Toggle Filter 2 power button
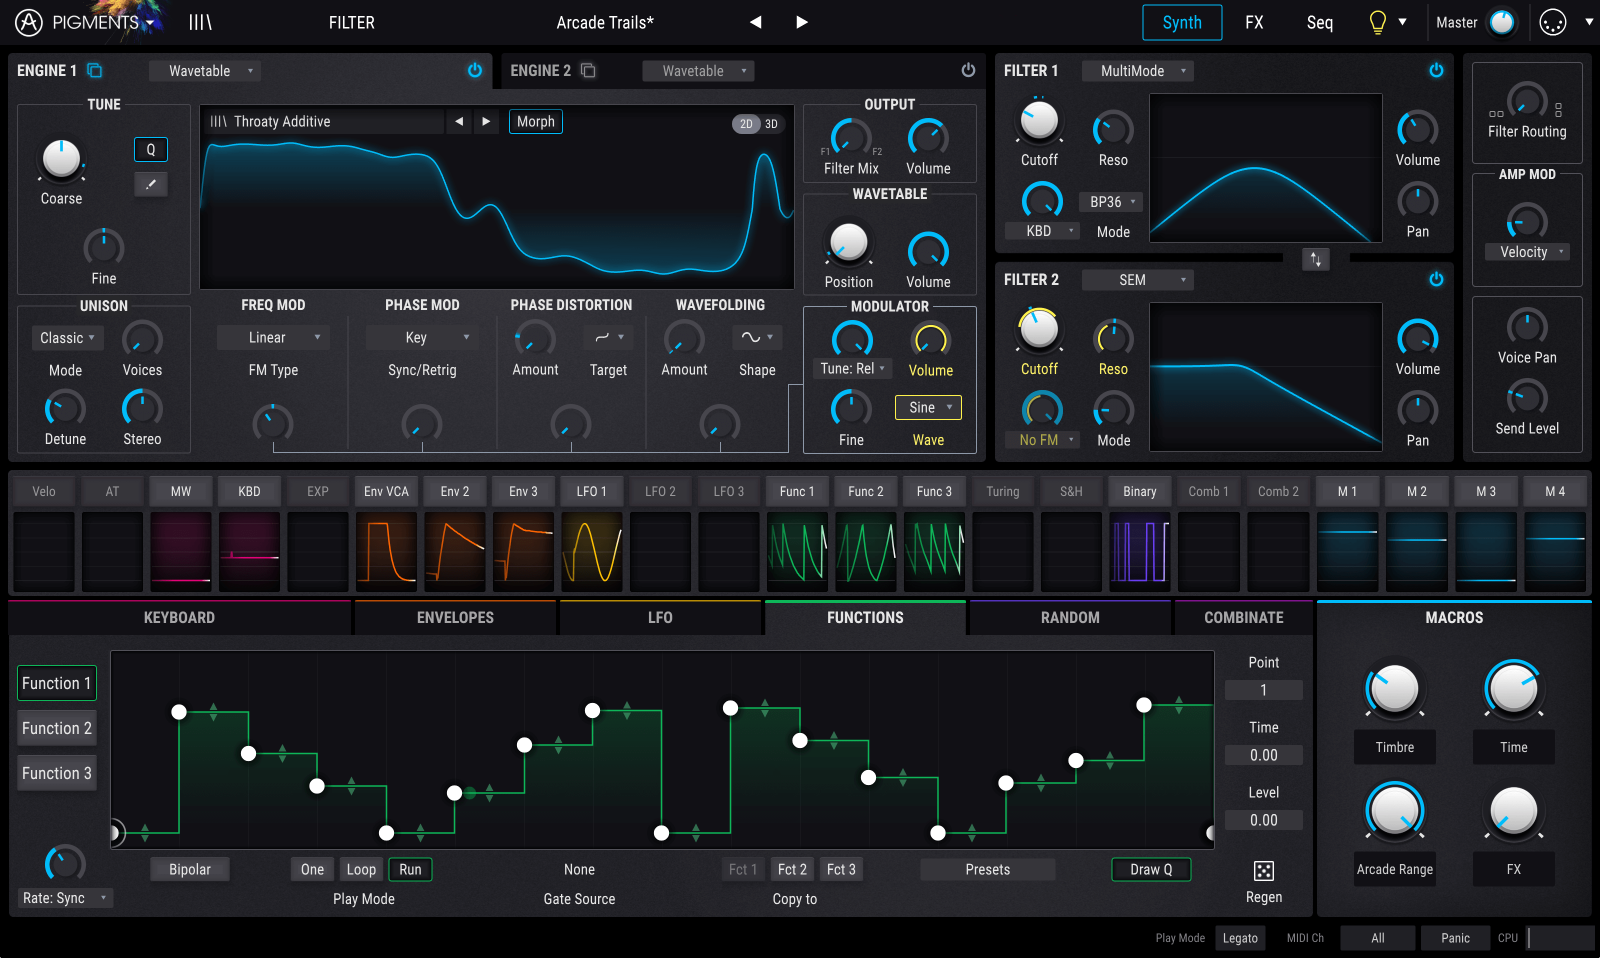 [1436, 279]
